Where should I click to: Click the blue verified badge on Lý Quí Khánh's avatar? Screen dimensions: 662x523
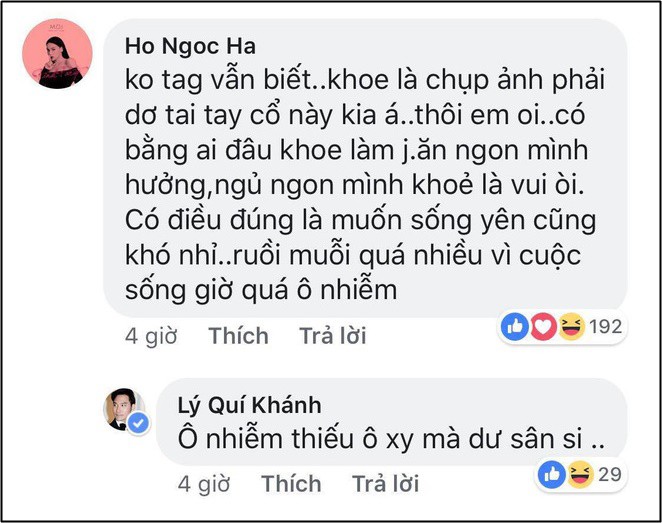[x=140, y=423]
